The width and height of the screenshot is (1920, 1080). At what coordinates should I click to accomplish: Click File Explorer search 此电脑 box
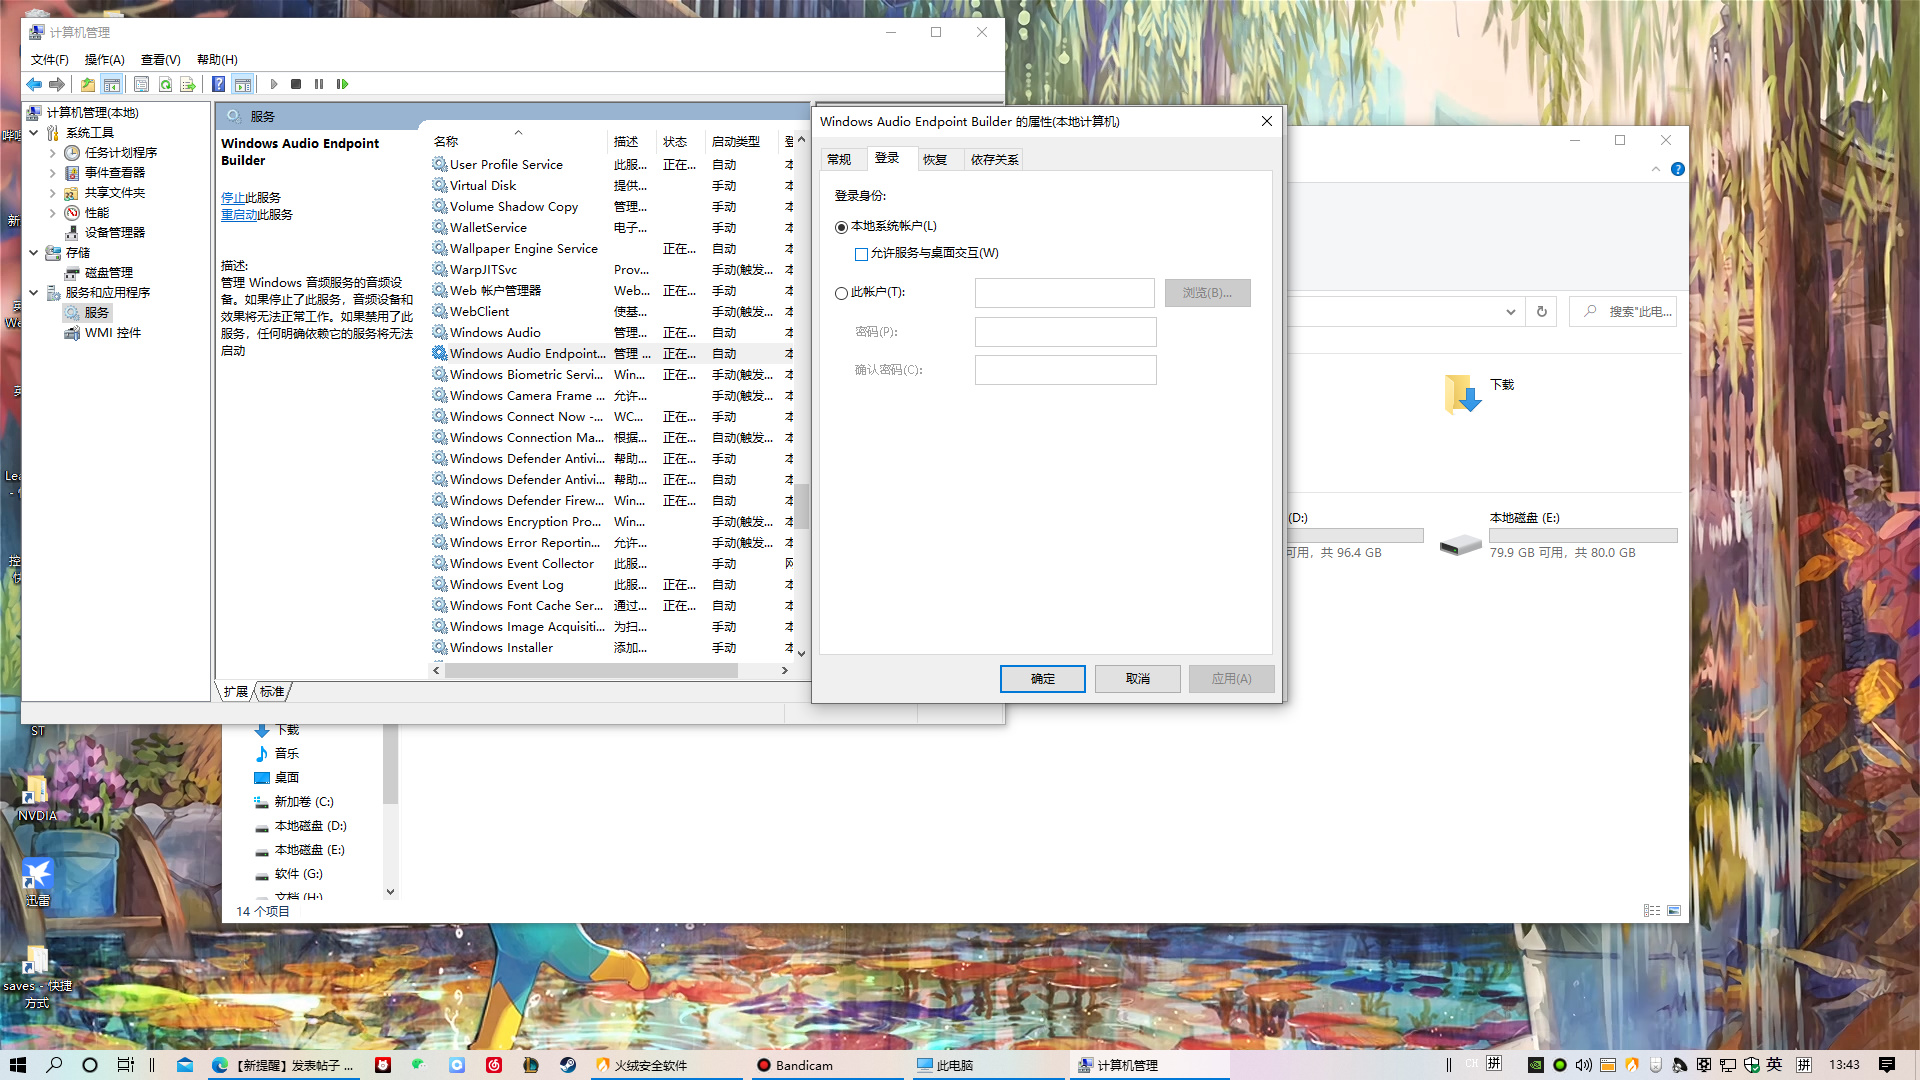[1623, 312]
